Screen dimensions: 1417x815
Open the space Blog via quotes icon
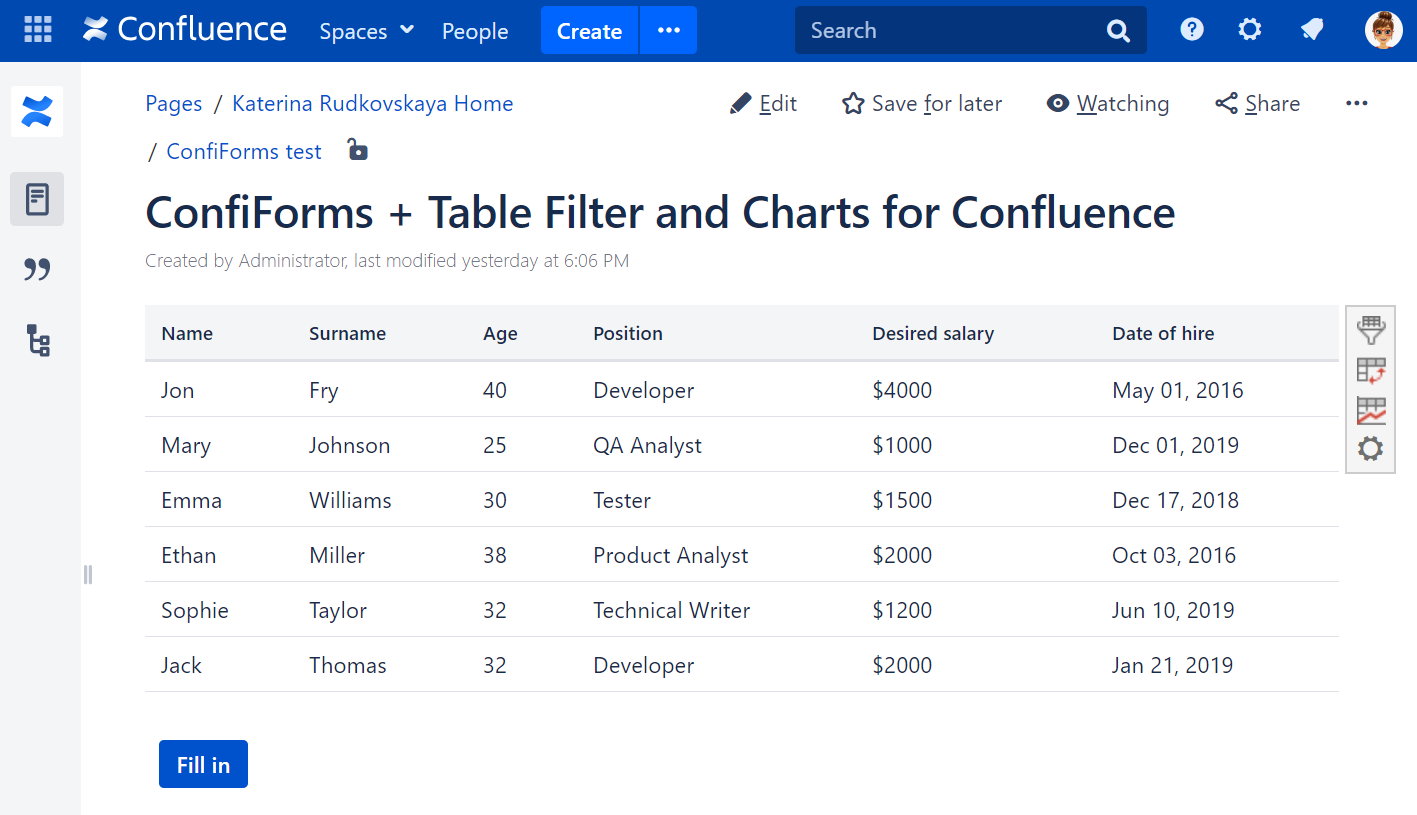37,269
